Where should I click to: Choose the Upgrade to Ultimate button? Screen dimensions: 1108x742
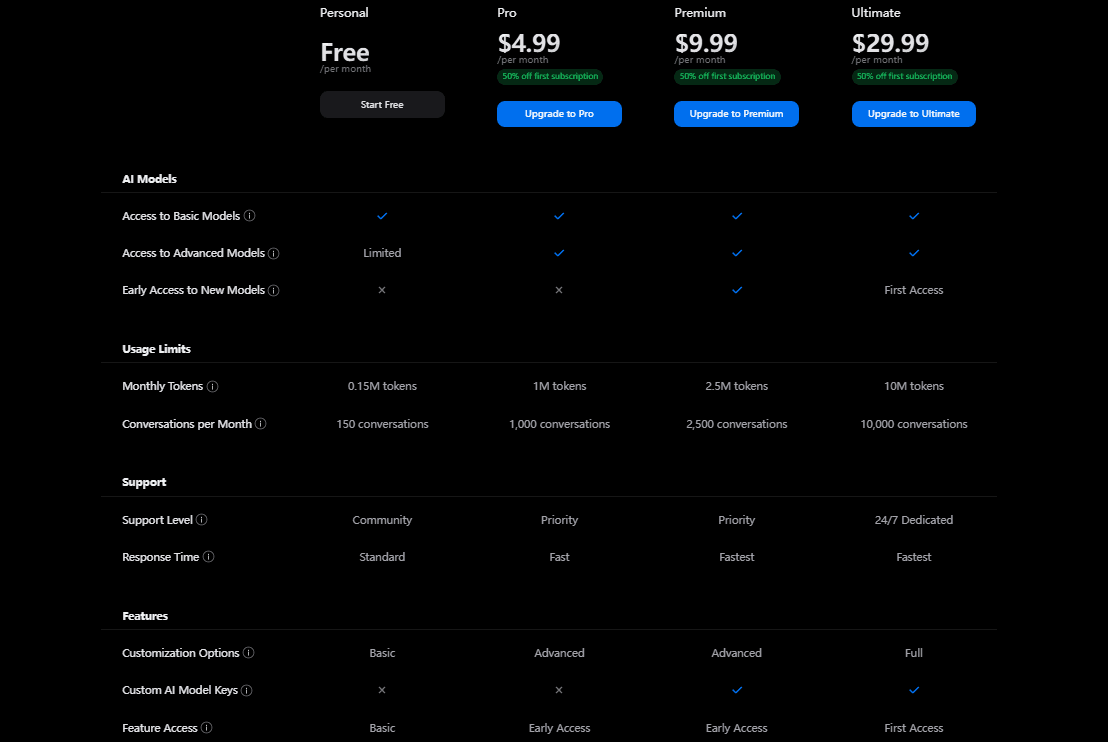tap(913, 114)
